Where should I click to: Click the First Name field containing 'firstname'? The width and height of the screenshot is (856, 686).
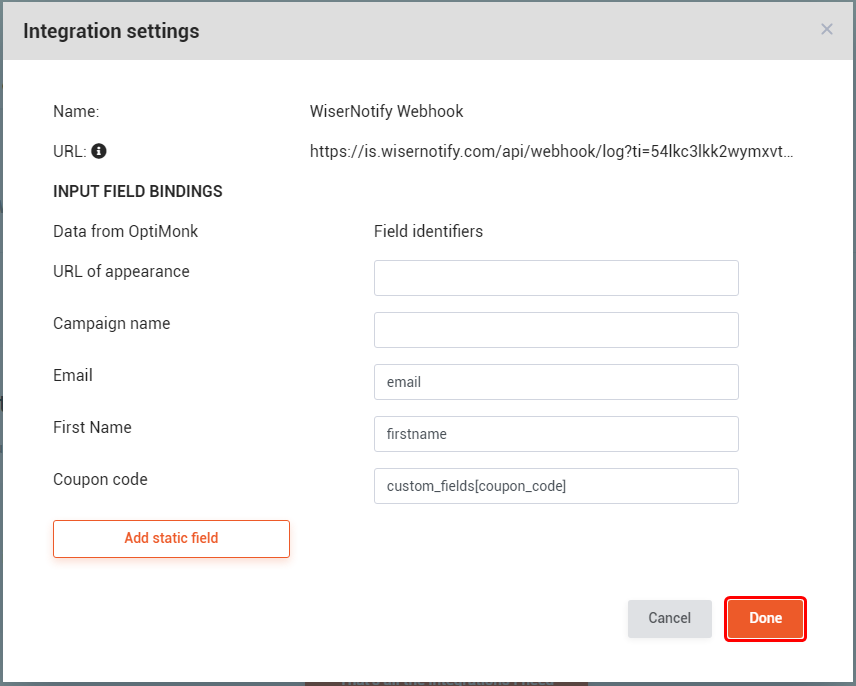click(x=556, y=434)
